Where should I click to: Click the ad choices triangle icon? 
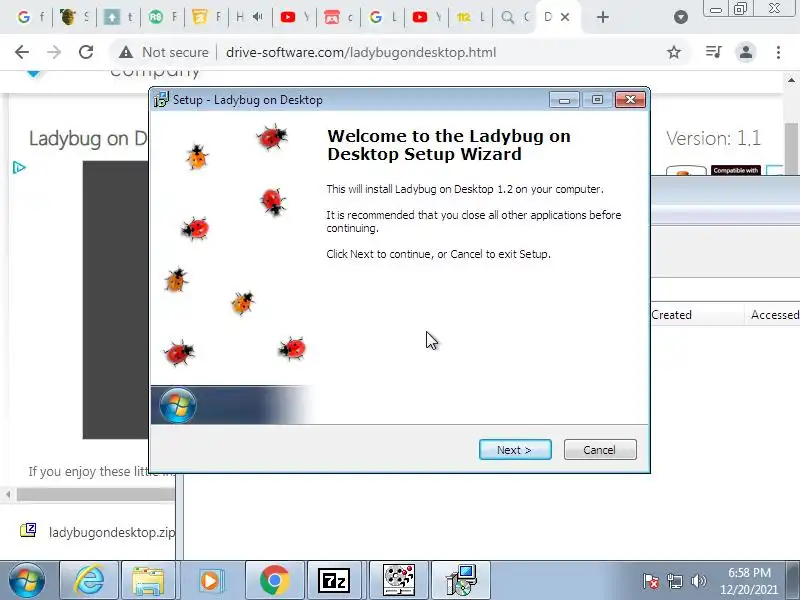point(19,167)
